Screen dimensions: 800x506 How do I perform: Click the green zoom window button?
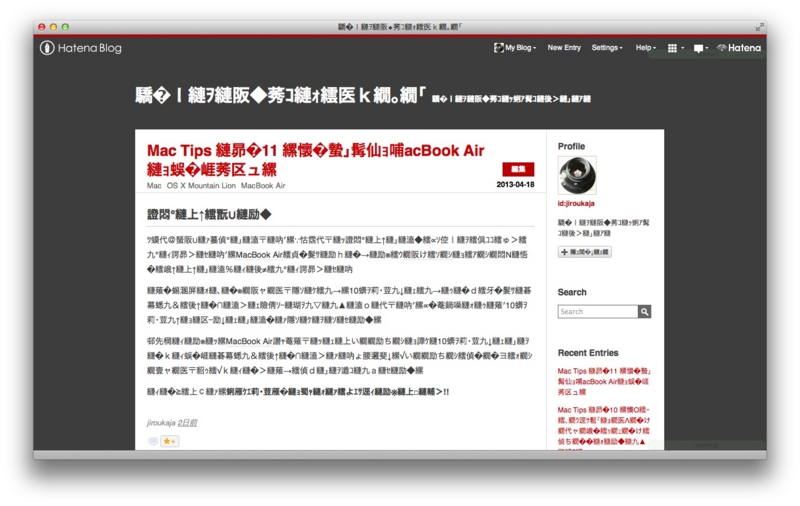point(65,27)
